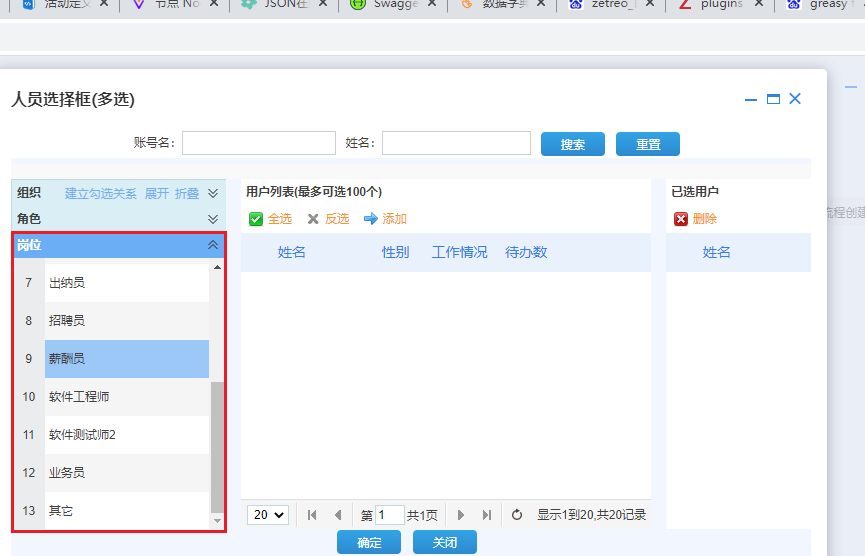The width and height of the screenshot is (865, 556).
Task: Click the 反选 invert selection icon
Action: (313, 219)
